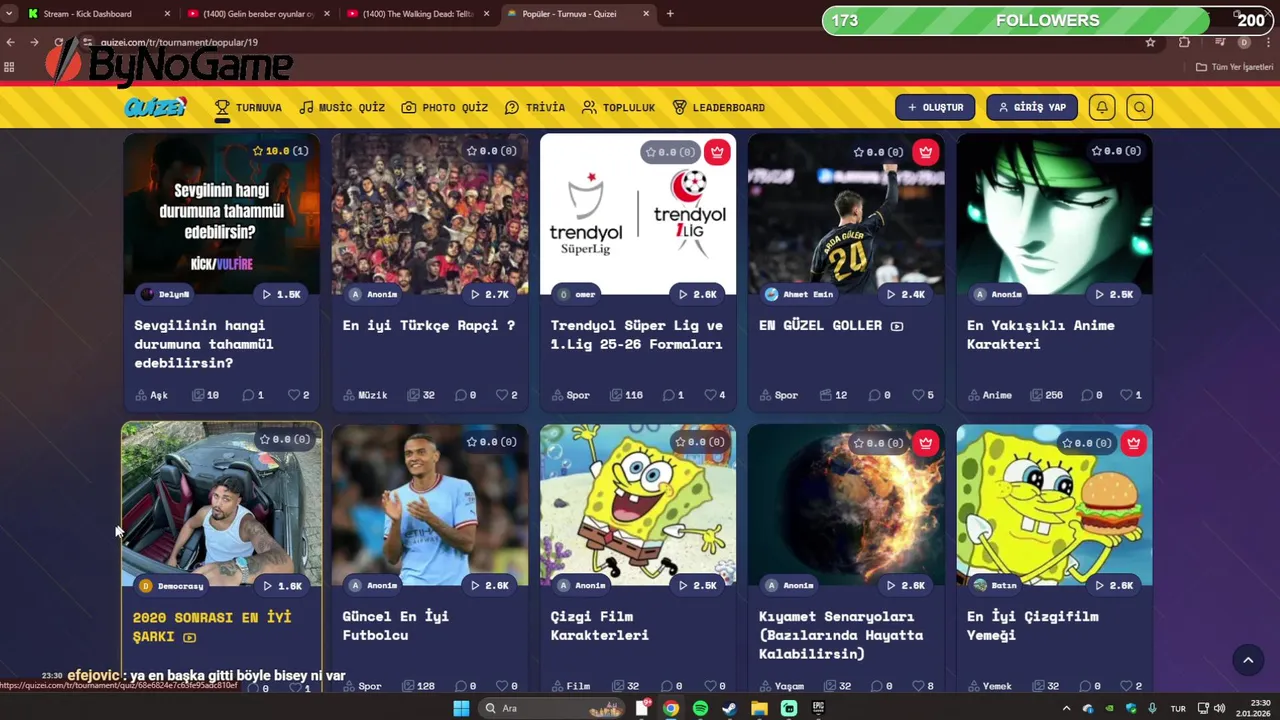This screenshot has width=1280, height=720.
Task: Click author DelynN on Sevgilinin card
Action: coord(165,294)
